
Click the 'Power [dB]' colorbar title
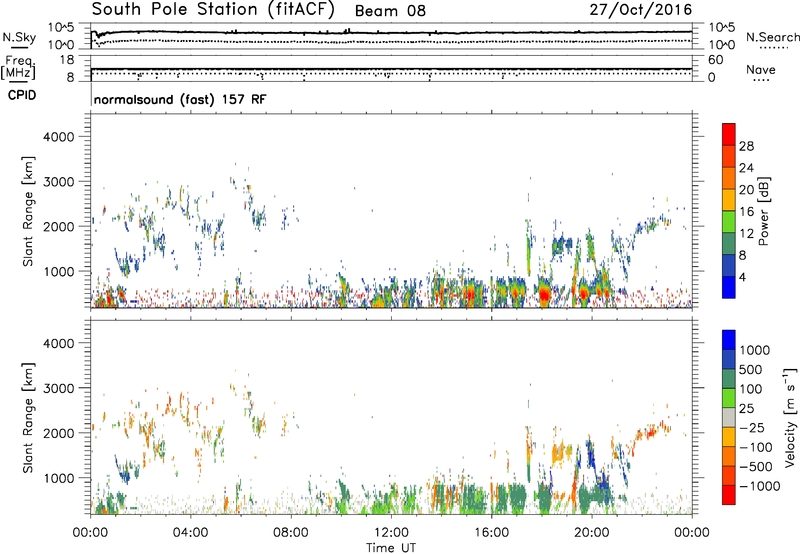click(763, 211)
